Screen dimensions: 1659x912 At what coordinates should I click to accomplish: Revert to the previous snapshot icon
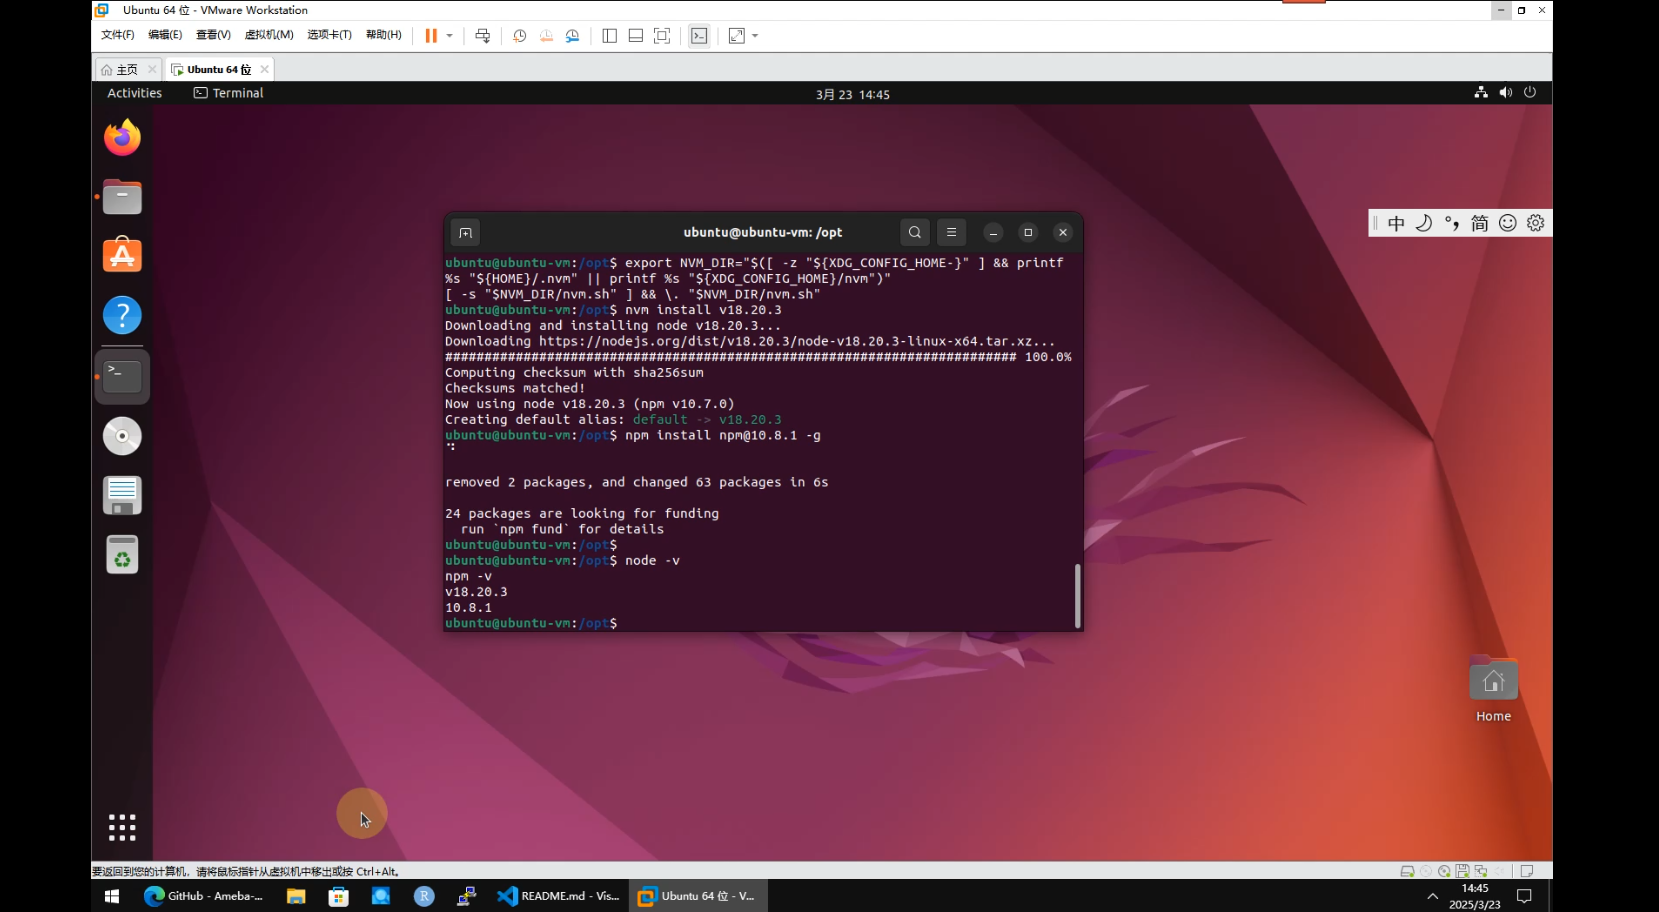pyautogui.click(x=546, y=35)
